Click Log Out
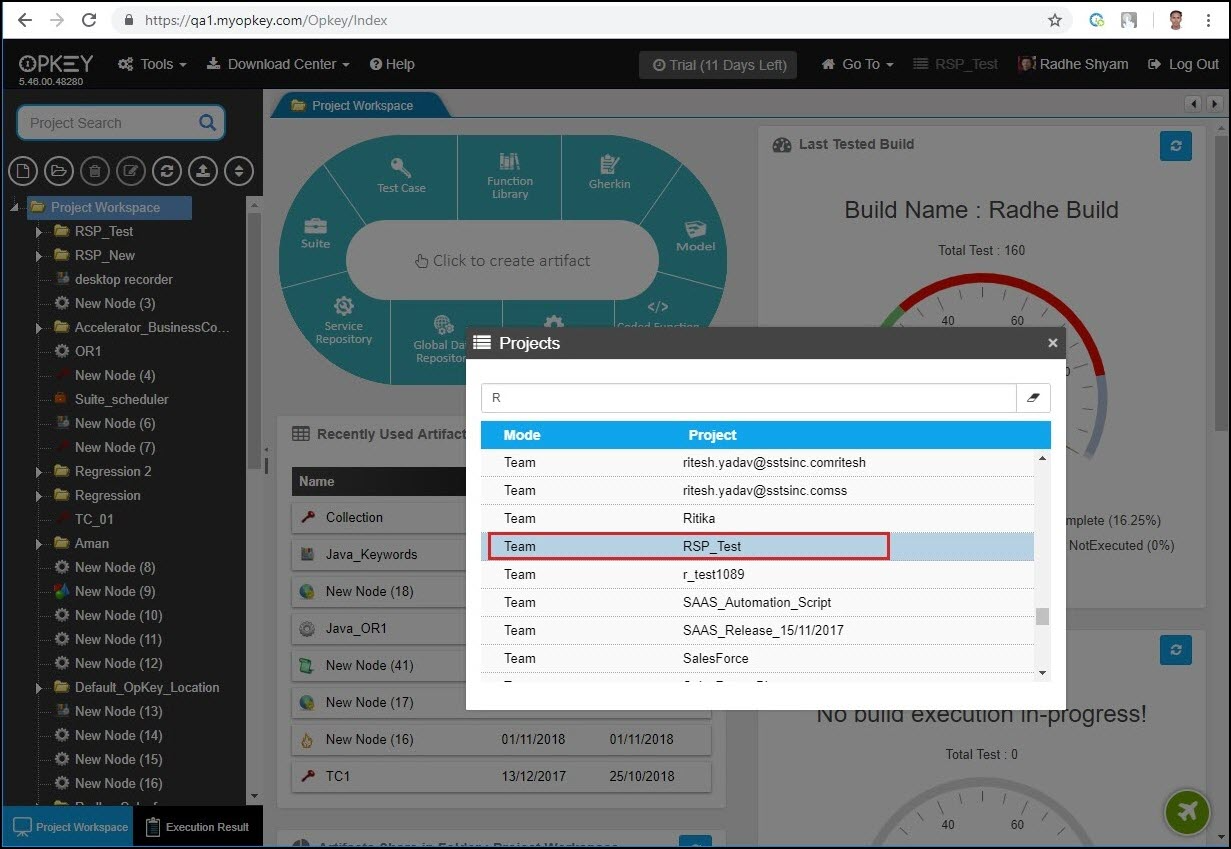Screen dimensions: 1231x849 (1184, 64)
